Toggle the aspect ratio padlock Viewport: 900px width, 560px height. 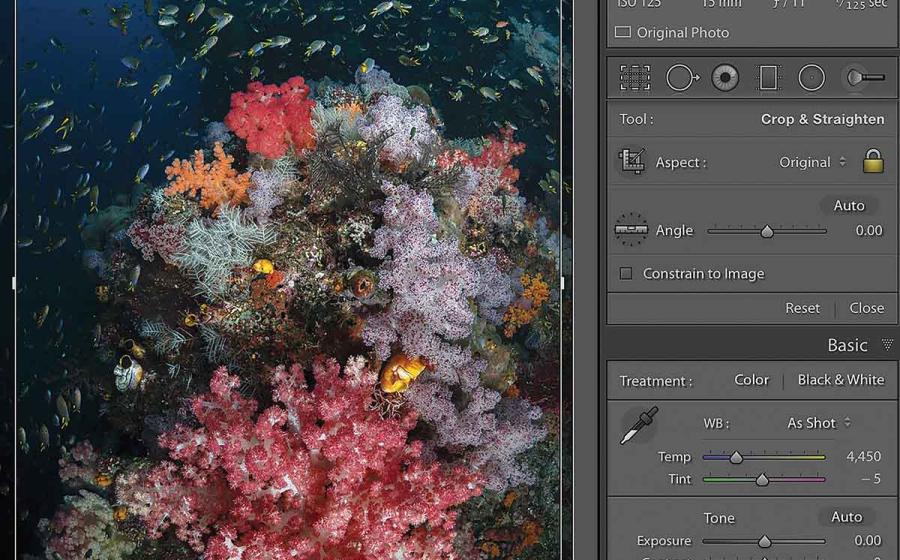click(x=873, y=161)
